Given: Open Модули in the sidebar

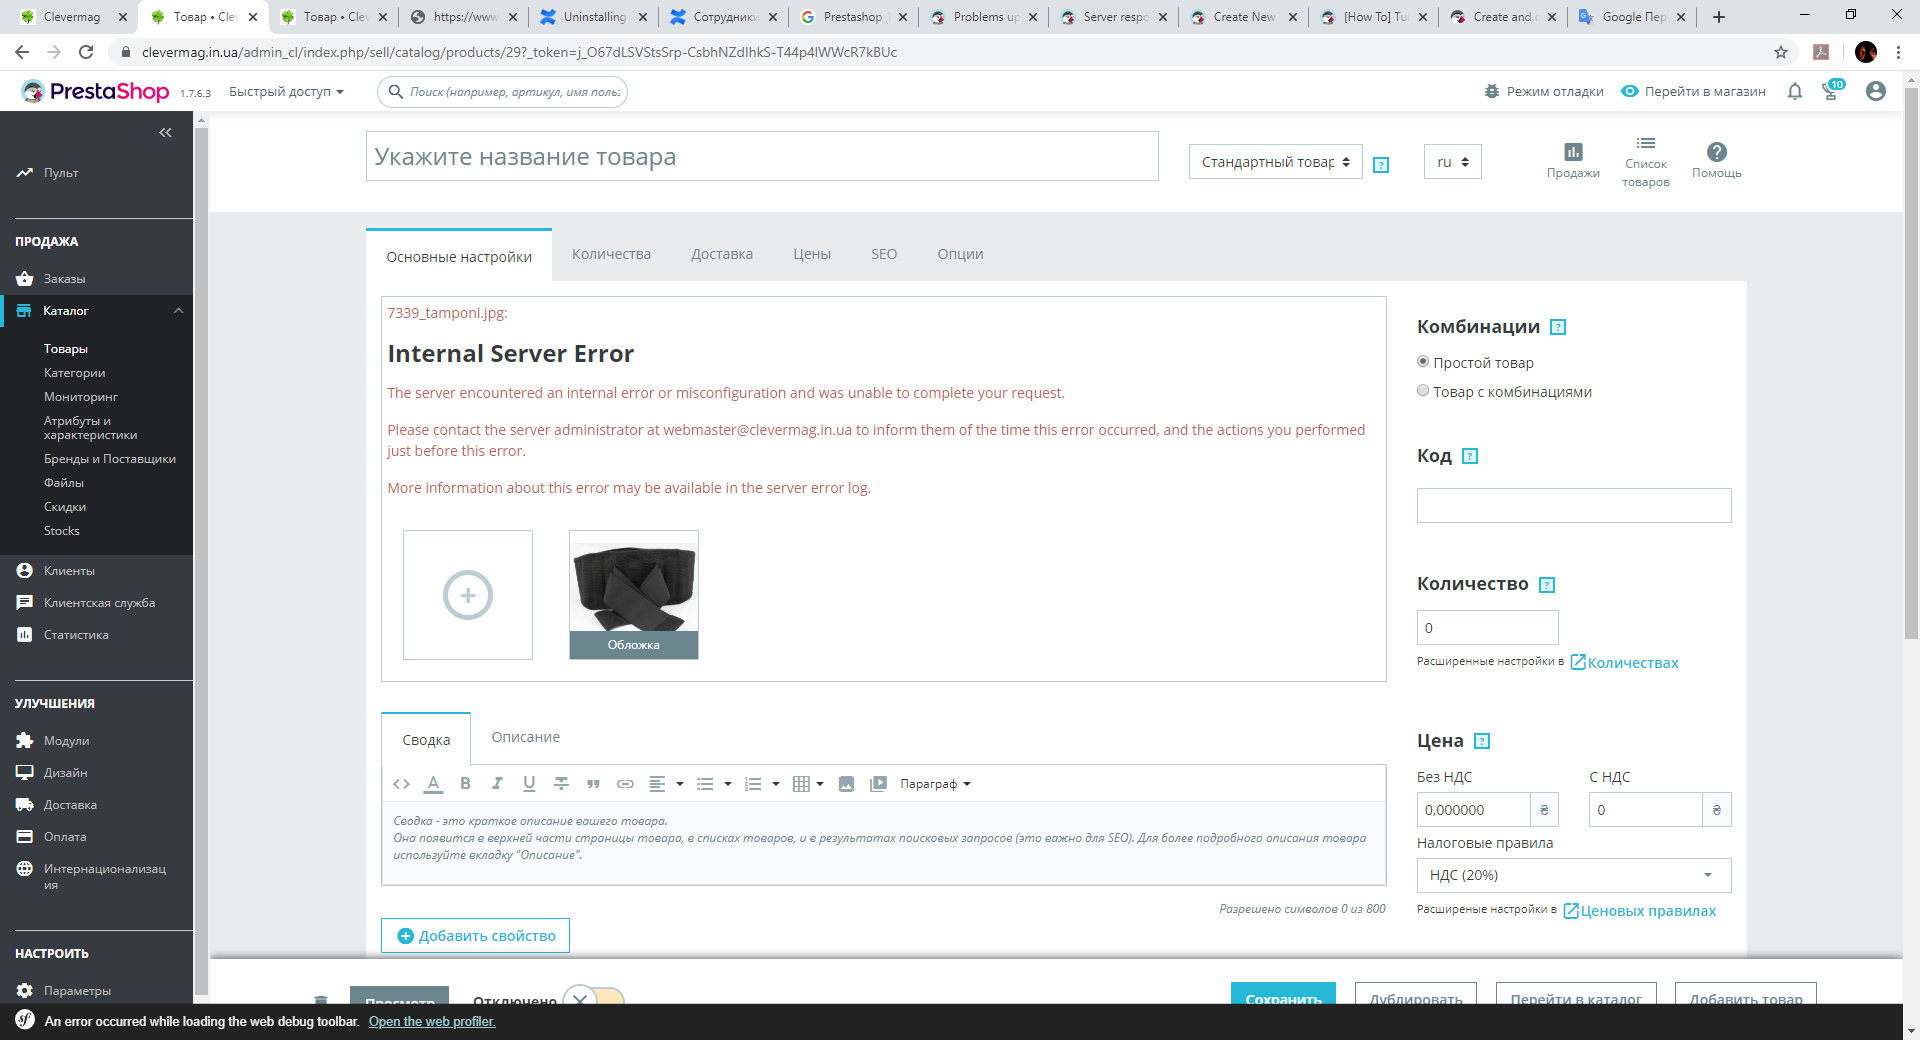Looking at the screenshot, I should [x=66, y=741].
